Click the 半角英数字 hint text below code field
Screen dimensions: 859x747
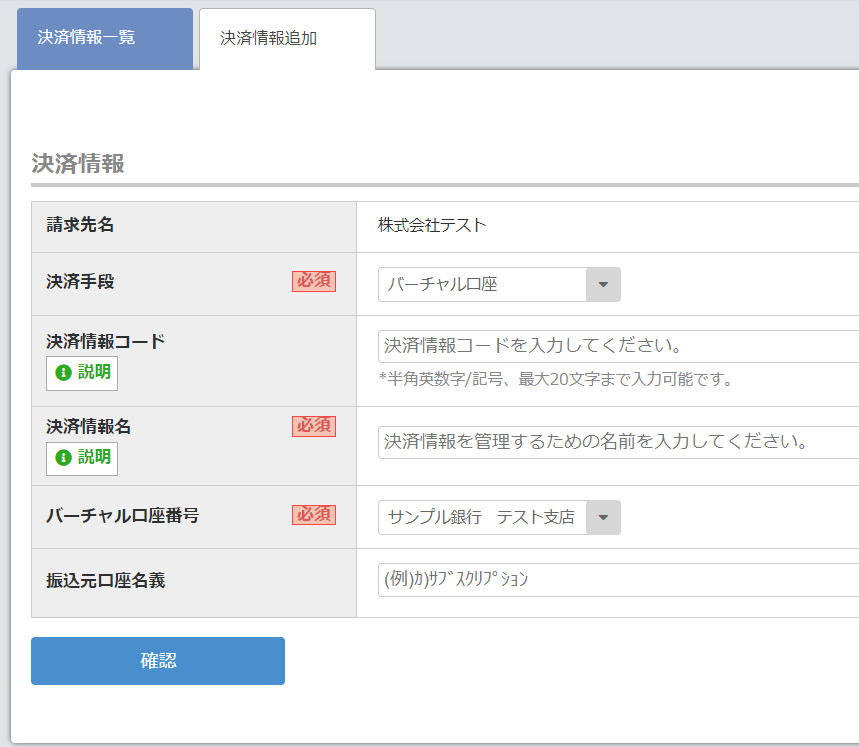click(x=556, y=378)
